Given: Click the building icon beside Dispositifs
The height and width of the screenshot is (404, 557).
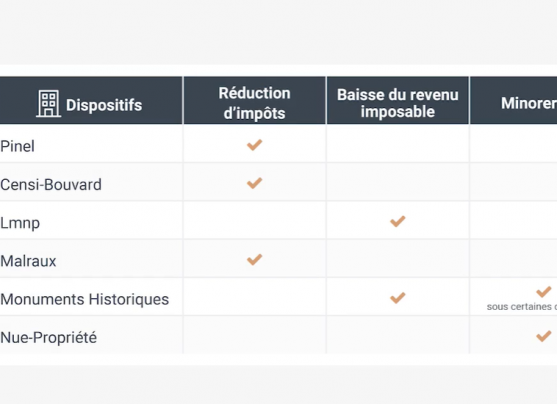Looking at the screenshot, I should click(x=49, y=104).
